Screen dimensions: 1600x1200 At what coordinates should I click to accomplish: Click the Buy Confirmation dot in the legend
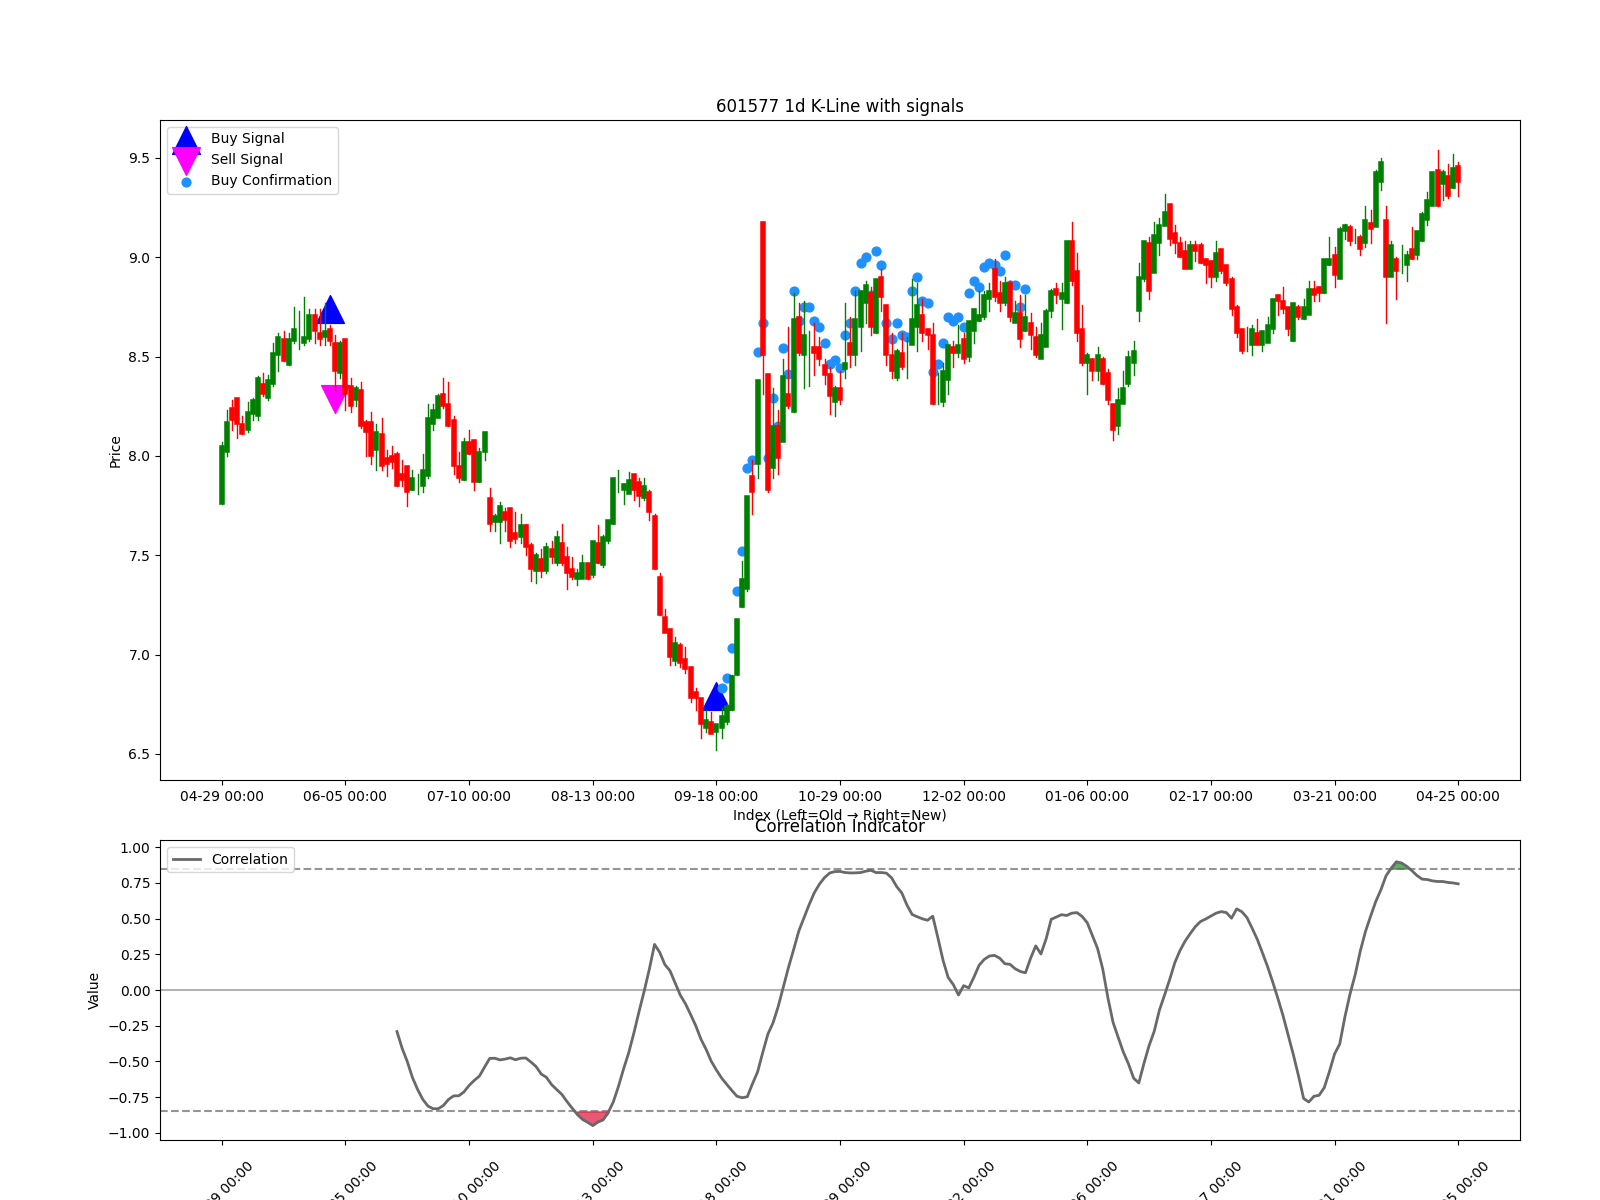point(186,182)
